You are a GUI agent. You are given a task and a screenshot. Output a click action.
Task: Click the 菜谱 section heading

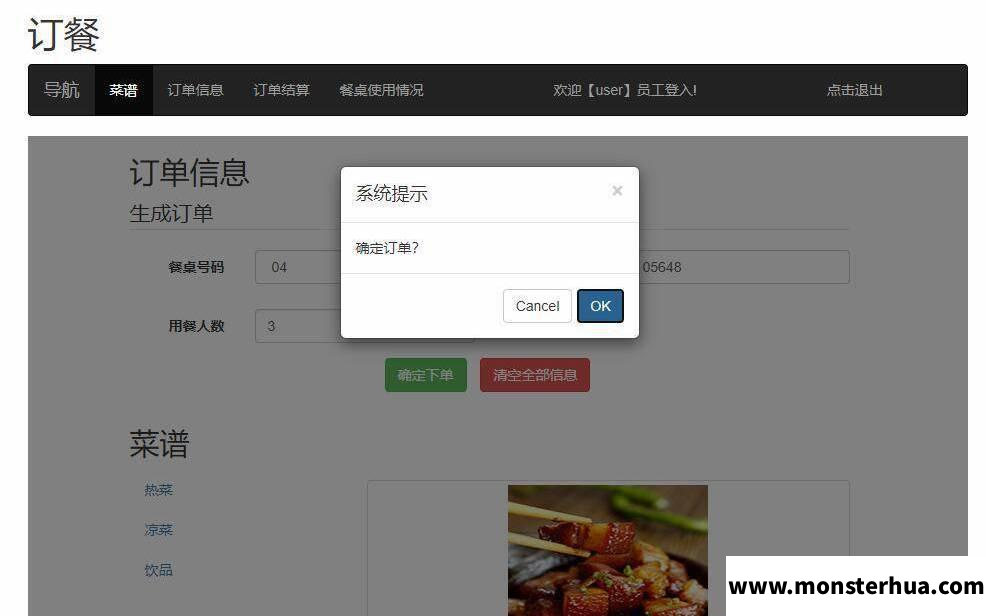click(159, 444)
